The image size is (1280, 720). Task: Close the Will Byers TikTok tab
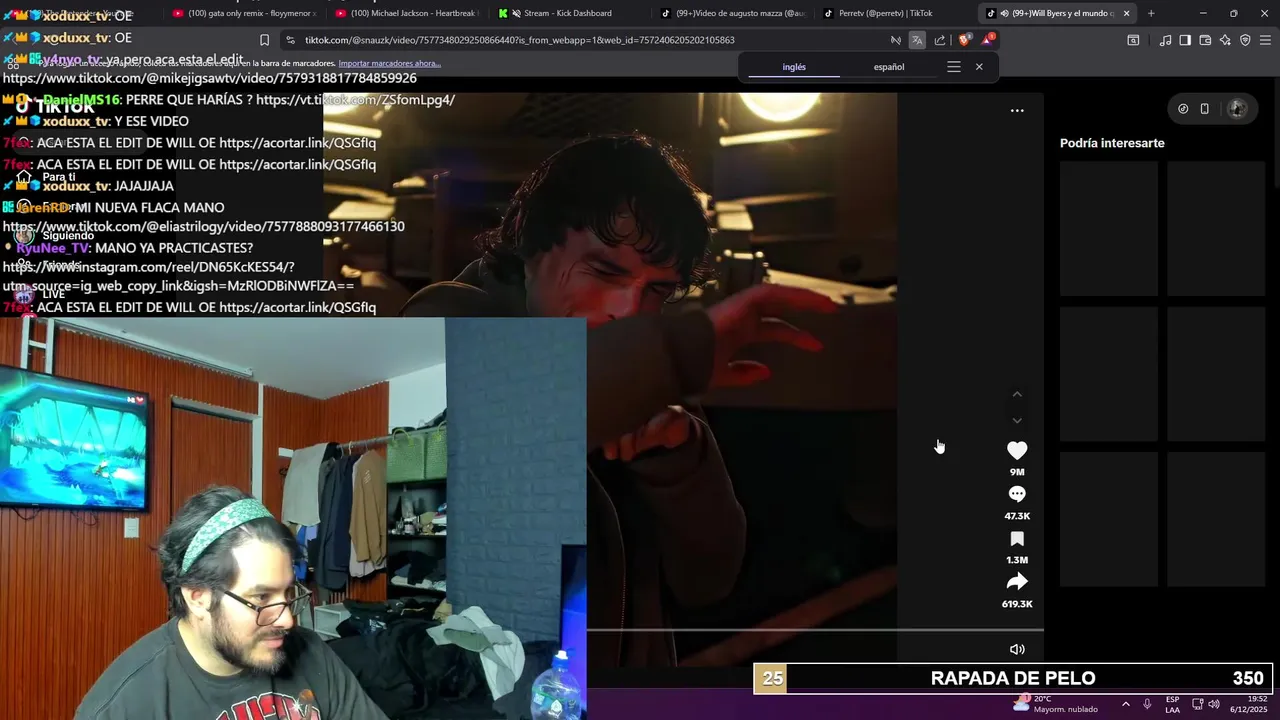click(1126, 13)
